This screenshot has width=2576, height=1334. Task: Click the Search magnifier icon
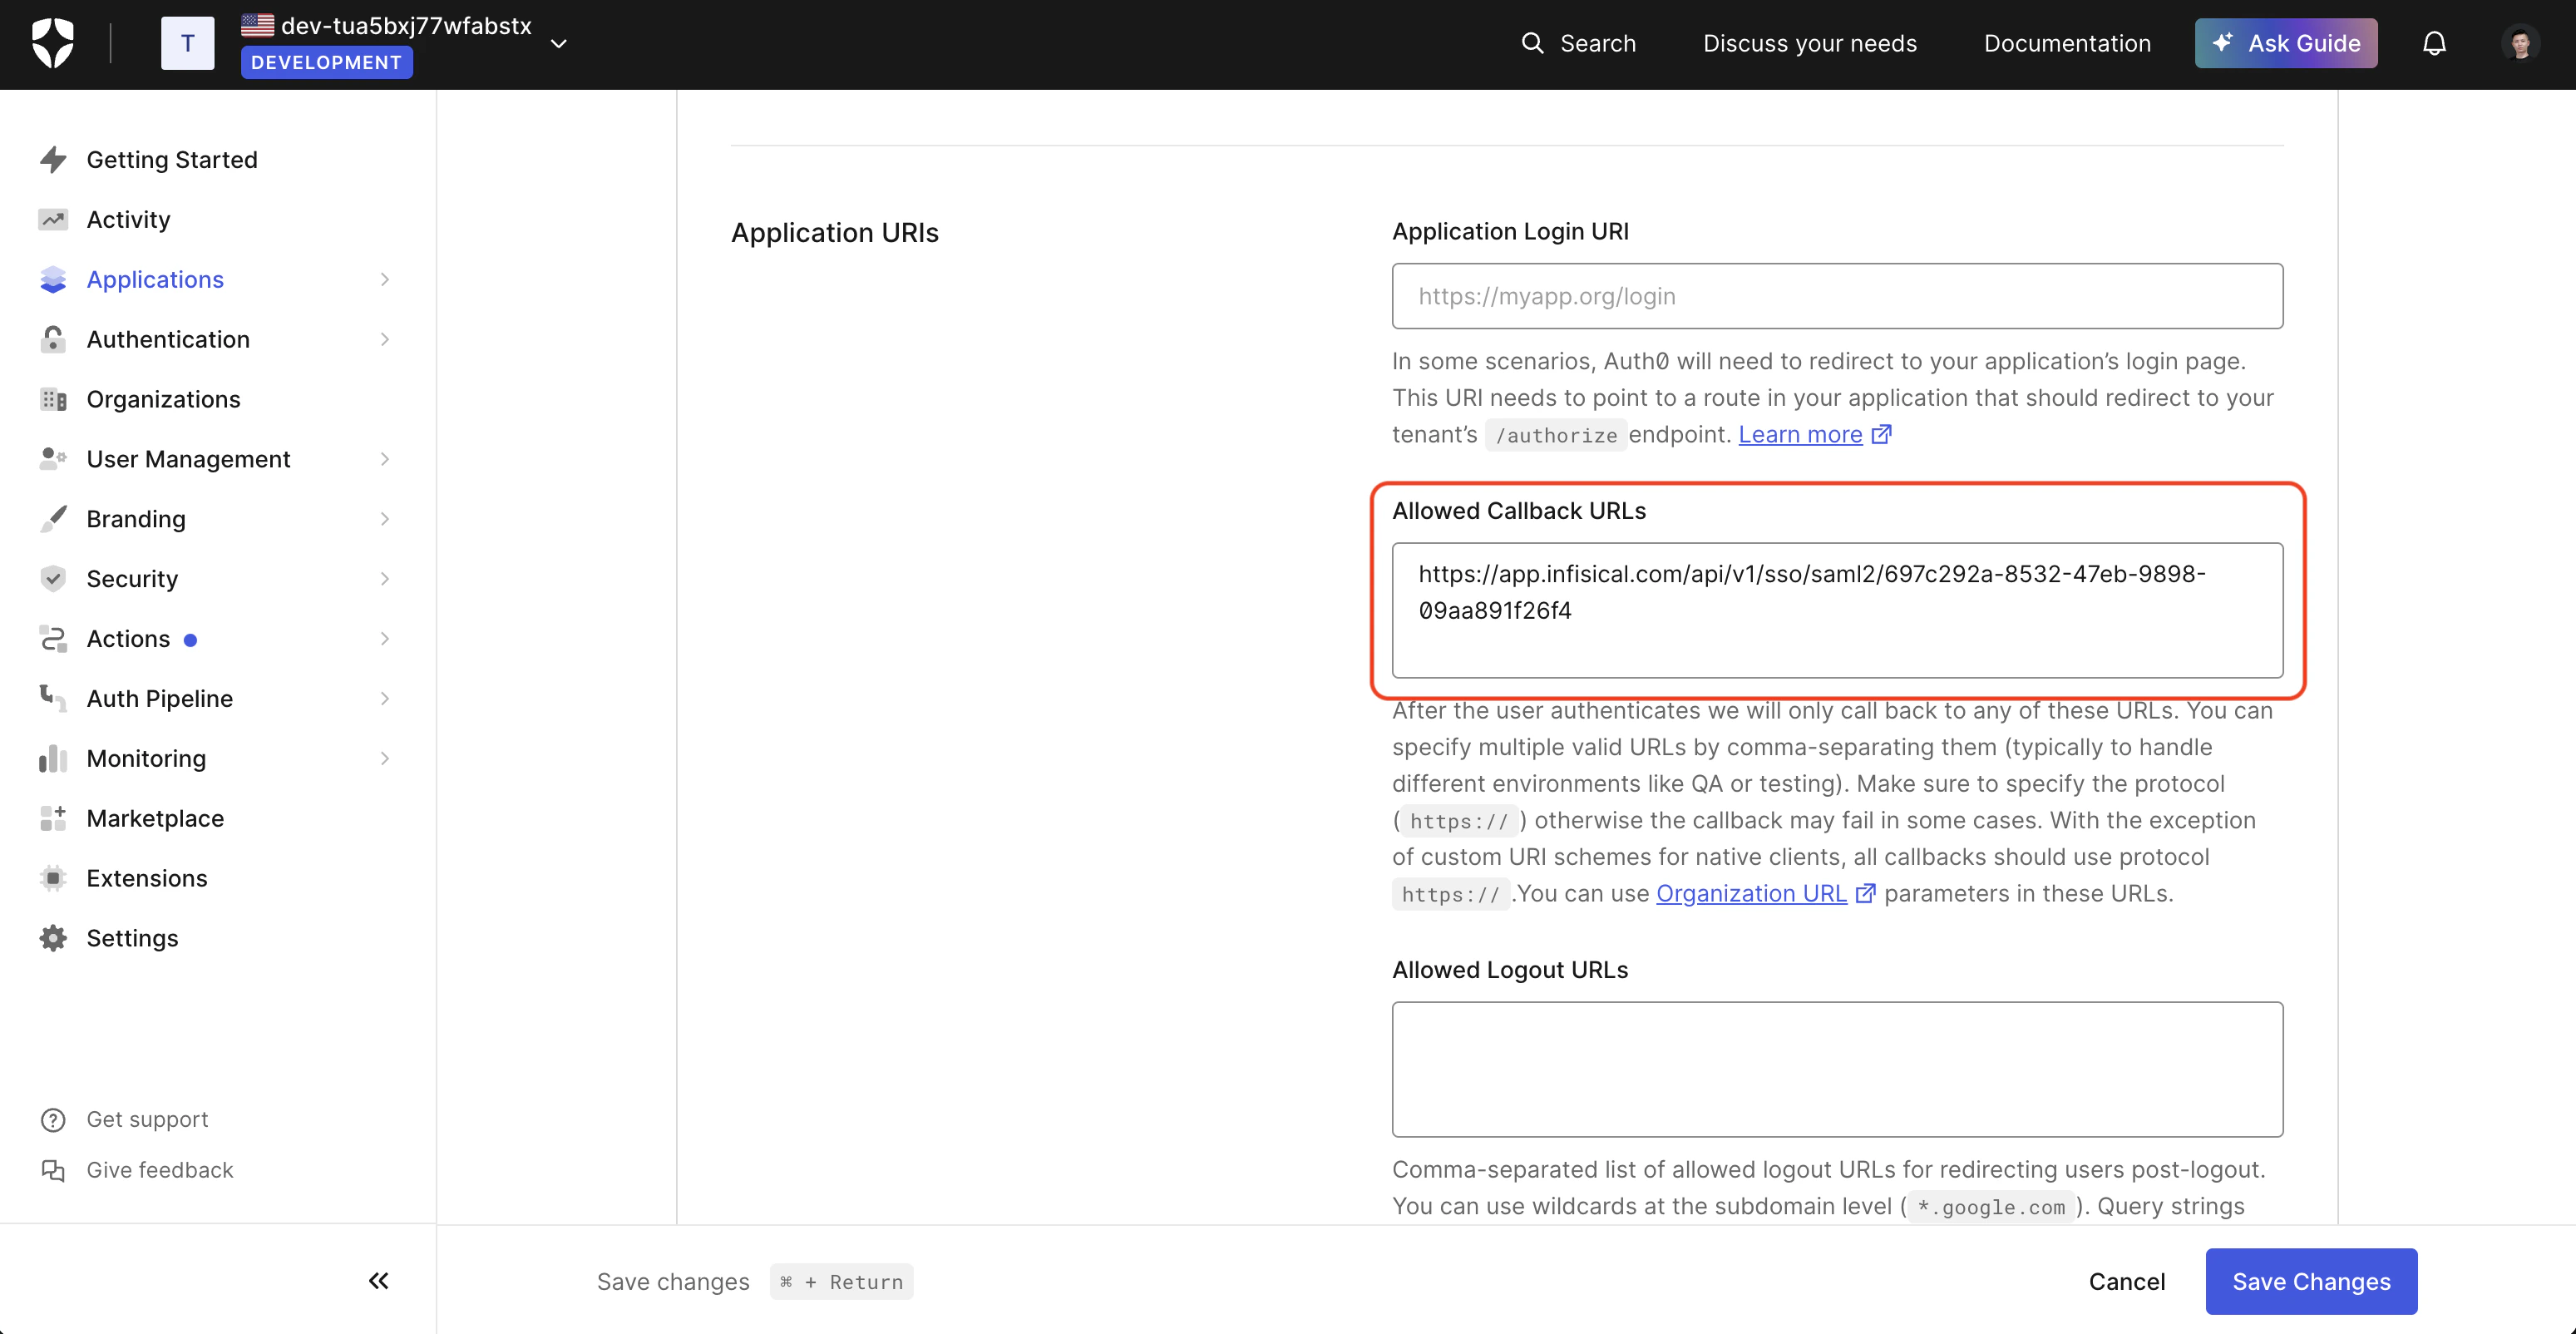pos(1532,43)
